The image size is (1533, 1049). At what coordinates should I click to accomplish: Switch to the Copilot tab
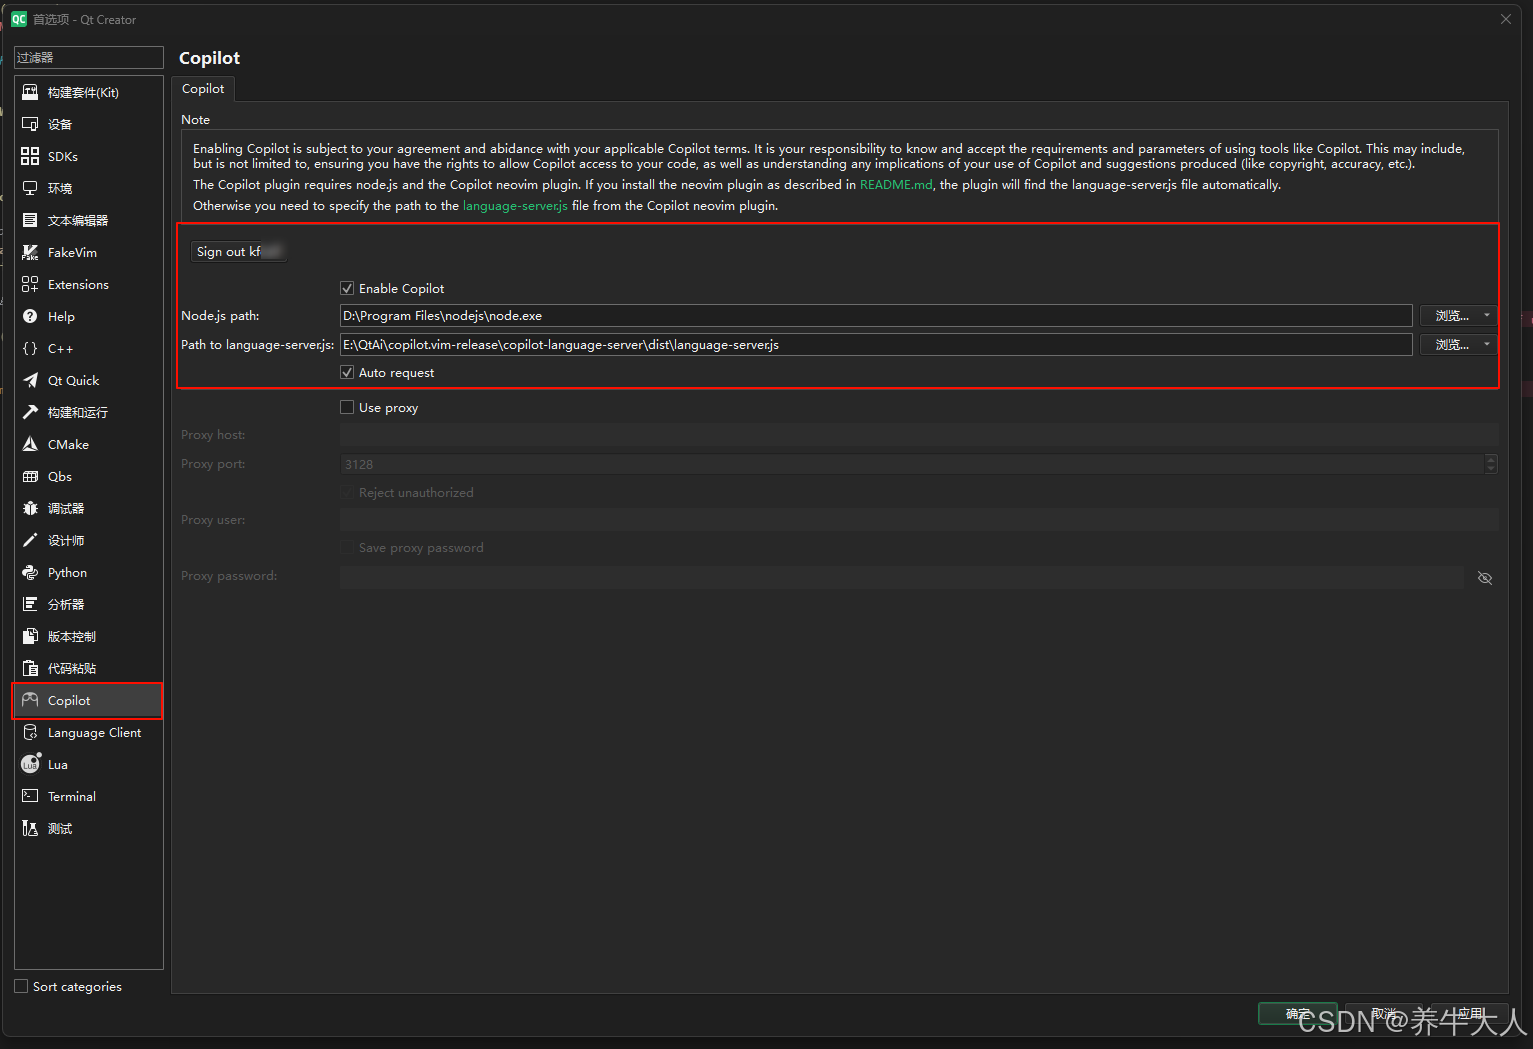tap(203, 89)
